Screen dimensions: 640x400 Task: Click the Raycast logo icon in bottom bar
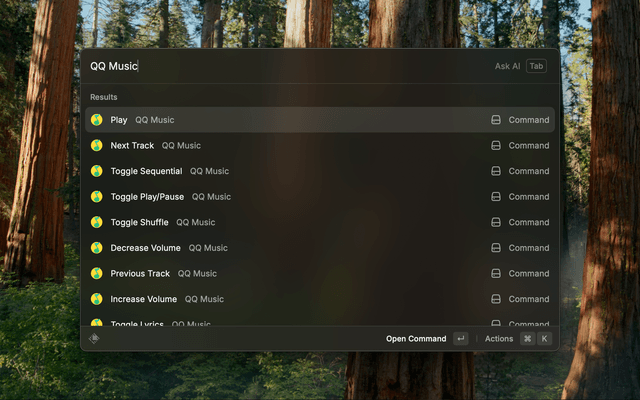pos(95,338)
